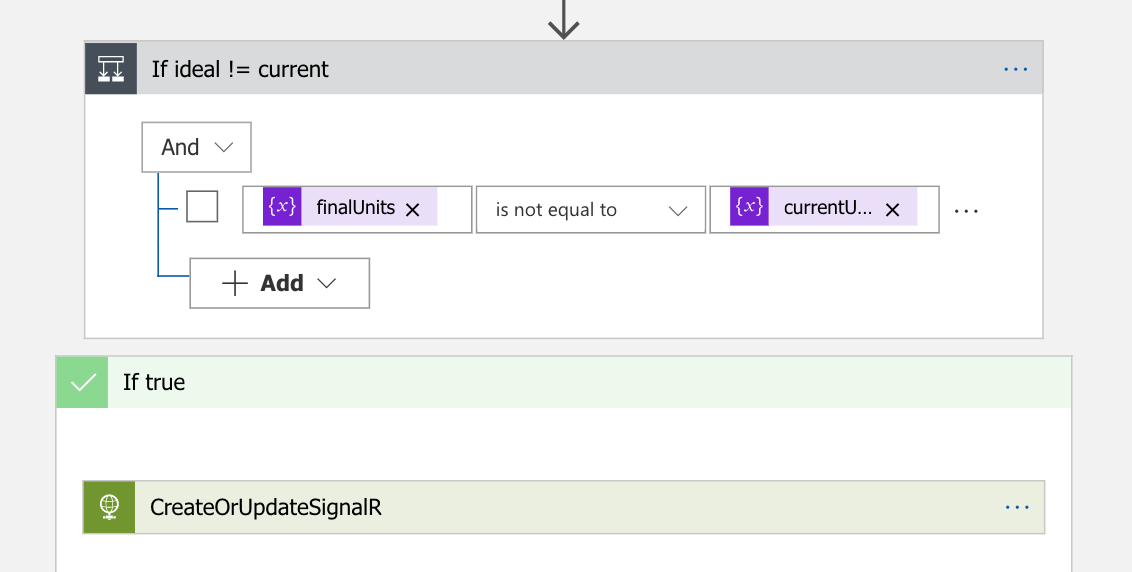Click the purple variable icon on finalUnits token
The height and width of the screenshot is (572, 1132).
[x=282, y=207]
